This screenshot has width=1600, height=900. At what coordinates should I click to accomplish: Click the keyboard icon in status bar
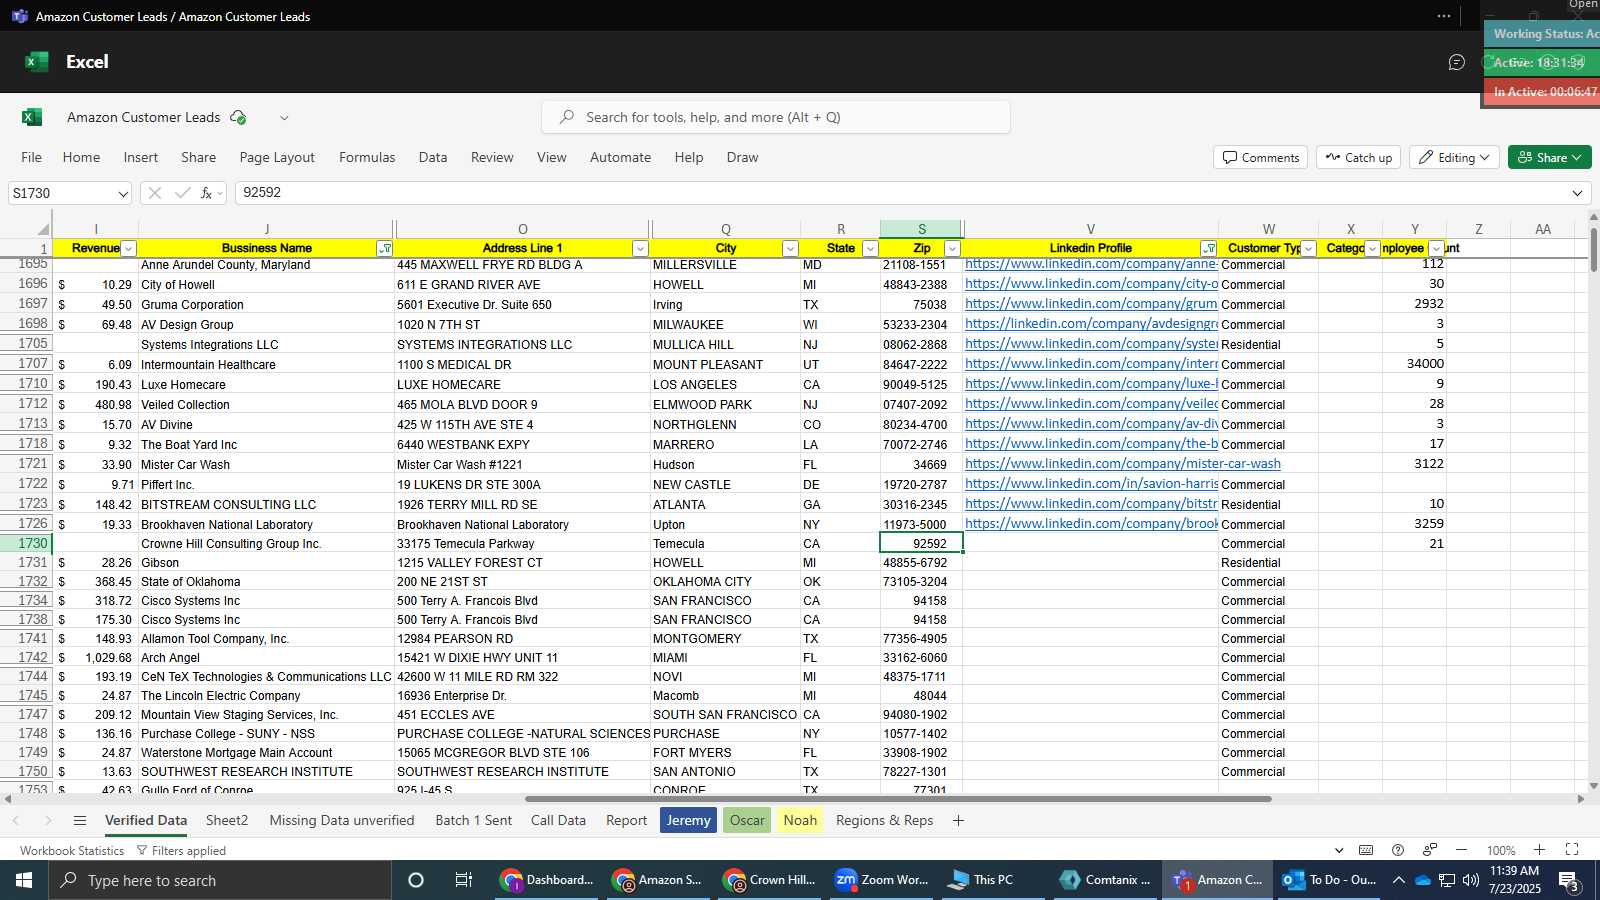1366,850
